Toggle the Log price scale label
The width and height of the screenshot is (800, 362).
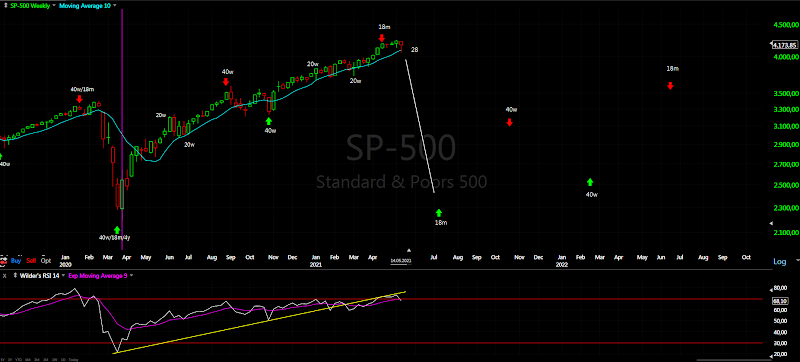(780, 262)
